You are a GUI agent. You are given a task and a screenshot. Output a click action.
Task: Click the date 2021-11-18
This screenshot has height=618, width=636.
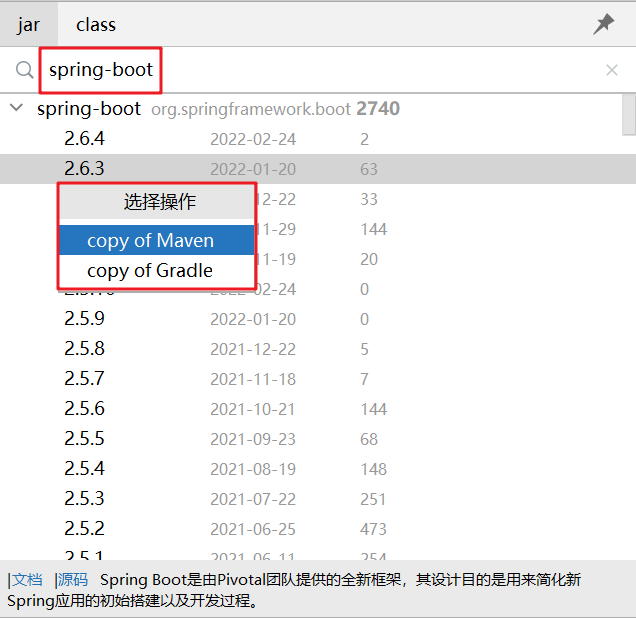pos(253,380)
